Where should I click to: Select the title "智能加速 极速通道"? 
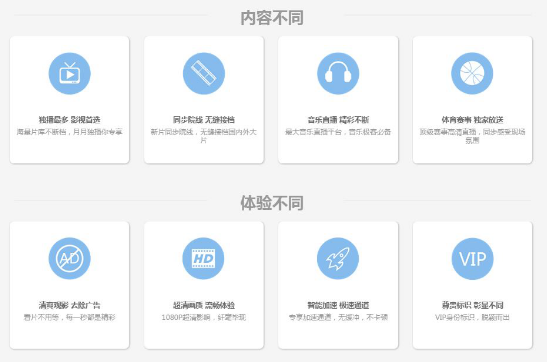click(x=338, y=305)
